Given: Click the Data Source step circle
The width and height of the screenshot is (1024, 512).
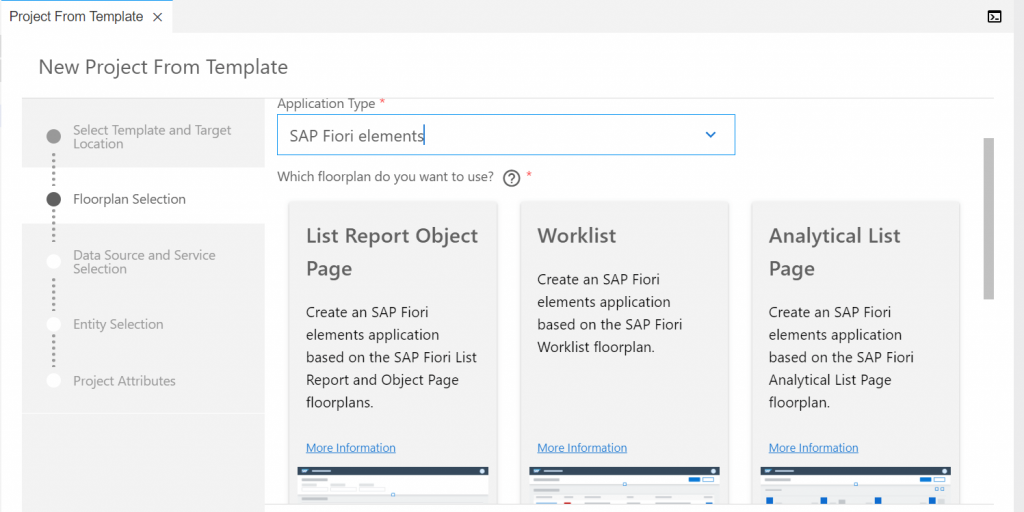Looking at the screenshot, I should click(x=54, y=262).
